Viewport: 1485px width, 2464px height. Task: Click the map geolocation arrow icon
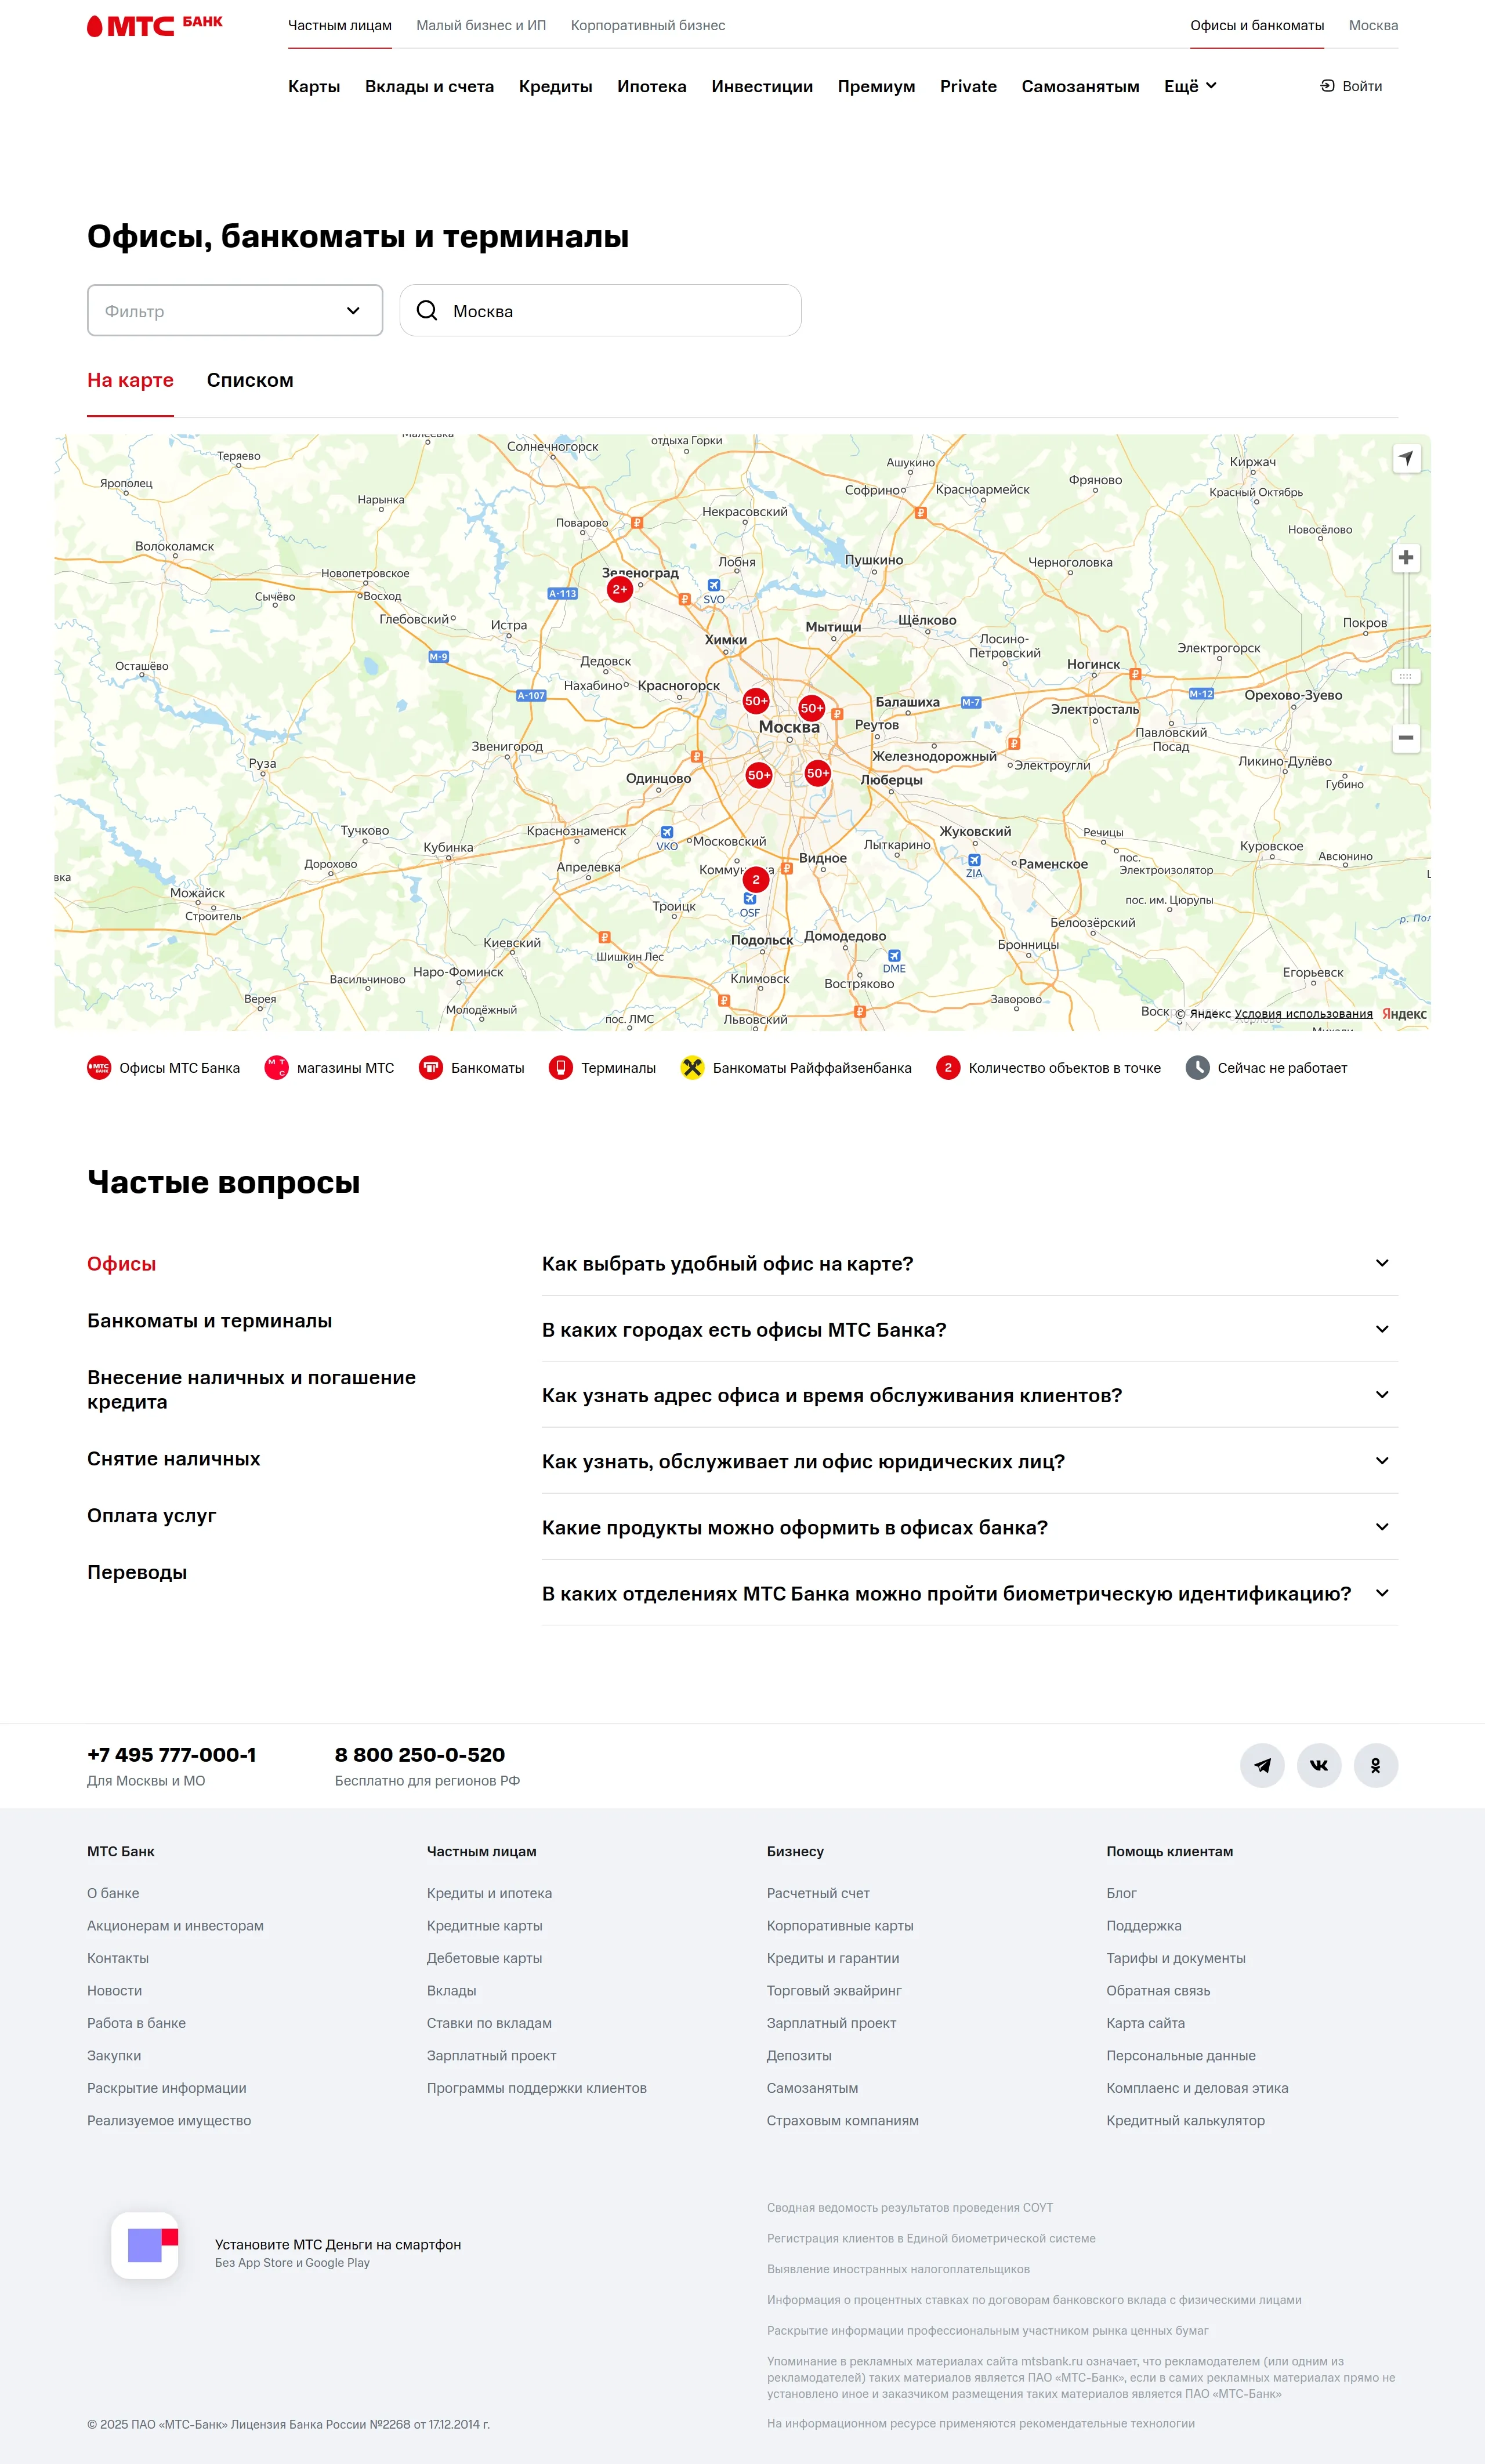pos(1406,458)
